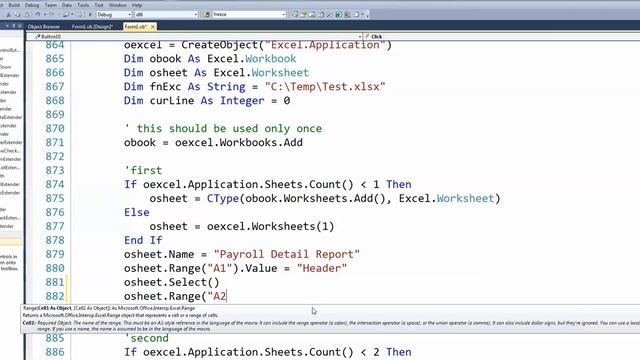Open the Window menu
This screenshot has width=640, height=360.
118,5
